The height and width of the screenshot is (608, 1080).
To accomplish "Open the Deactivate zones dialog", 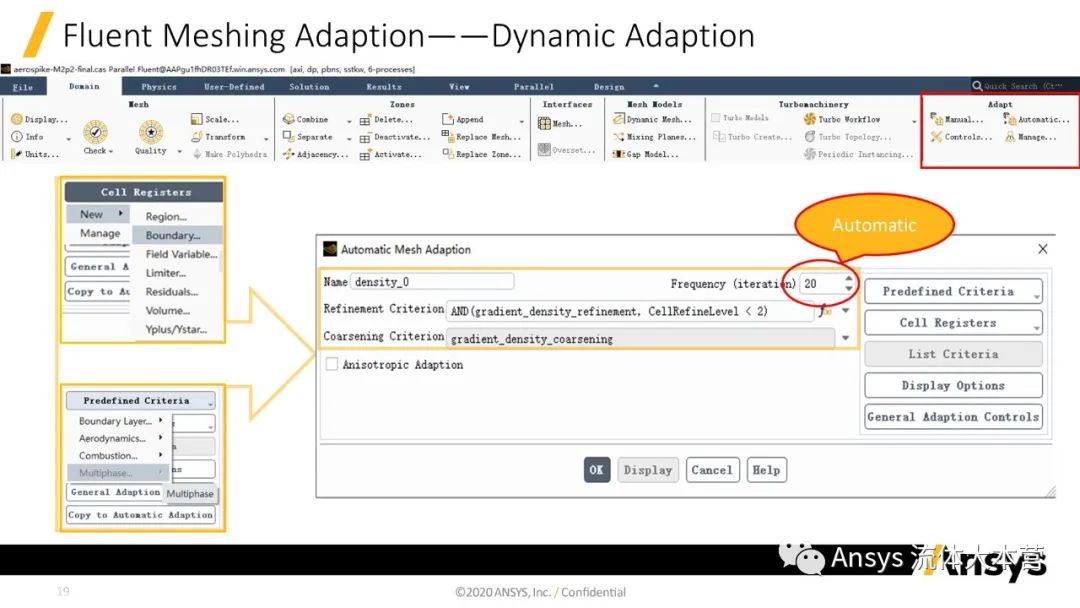I will tap(395, 136).
